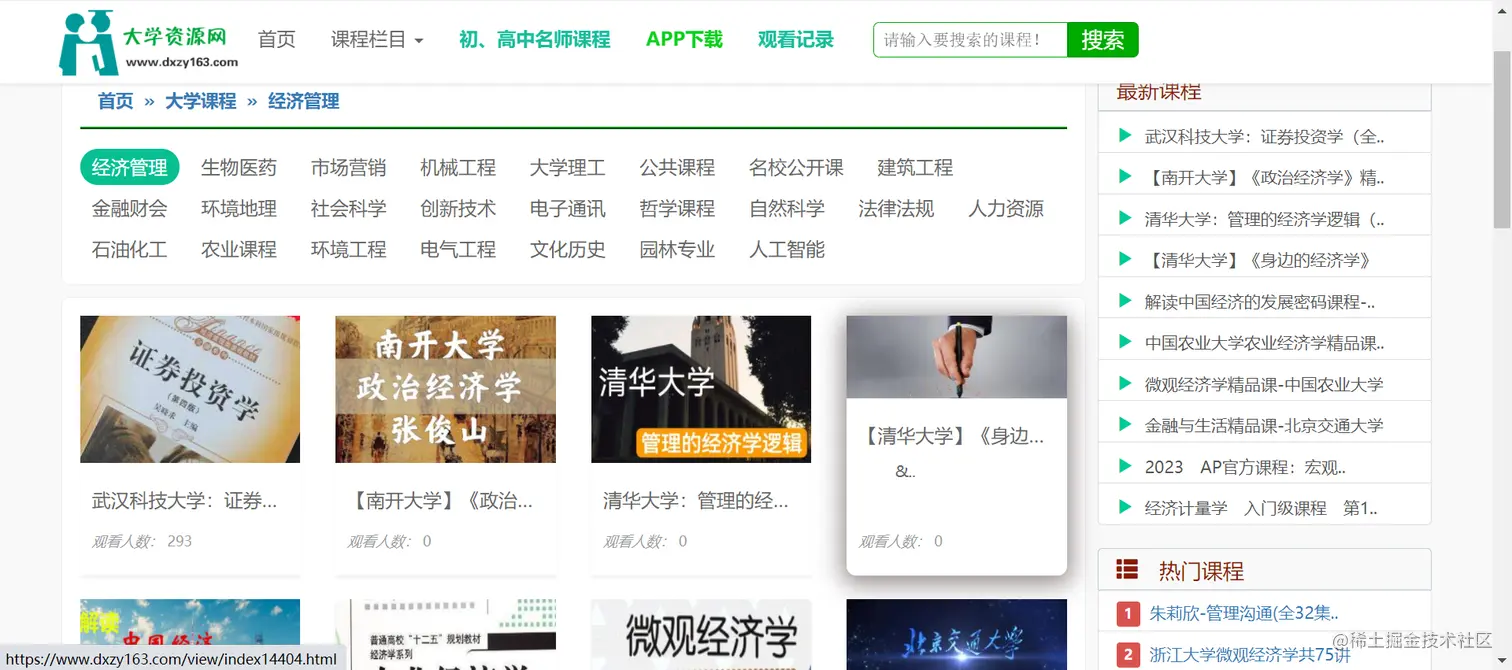Open the 清华大学 管理的经济学逻辑 thumbnail
This screenshot has width=1512, height=670.
tap(701, 389)
